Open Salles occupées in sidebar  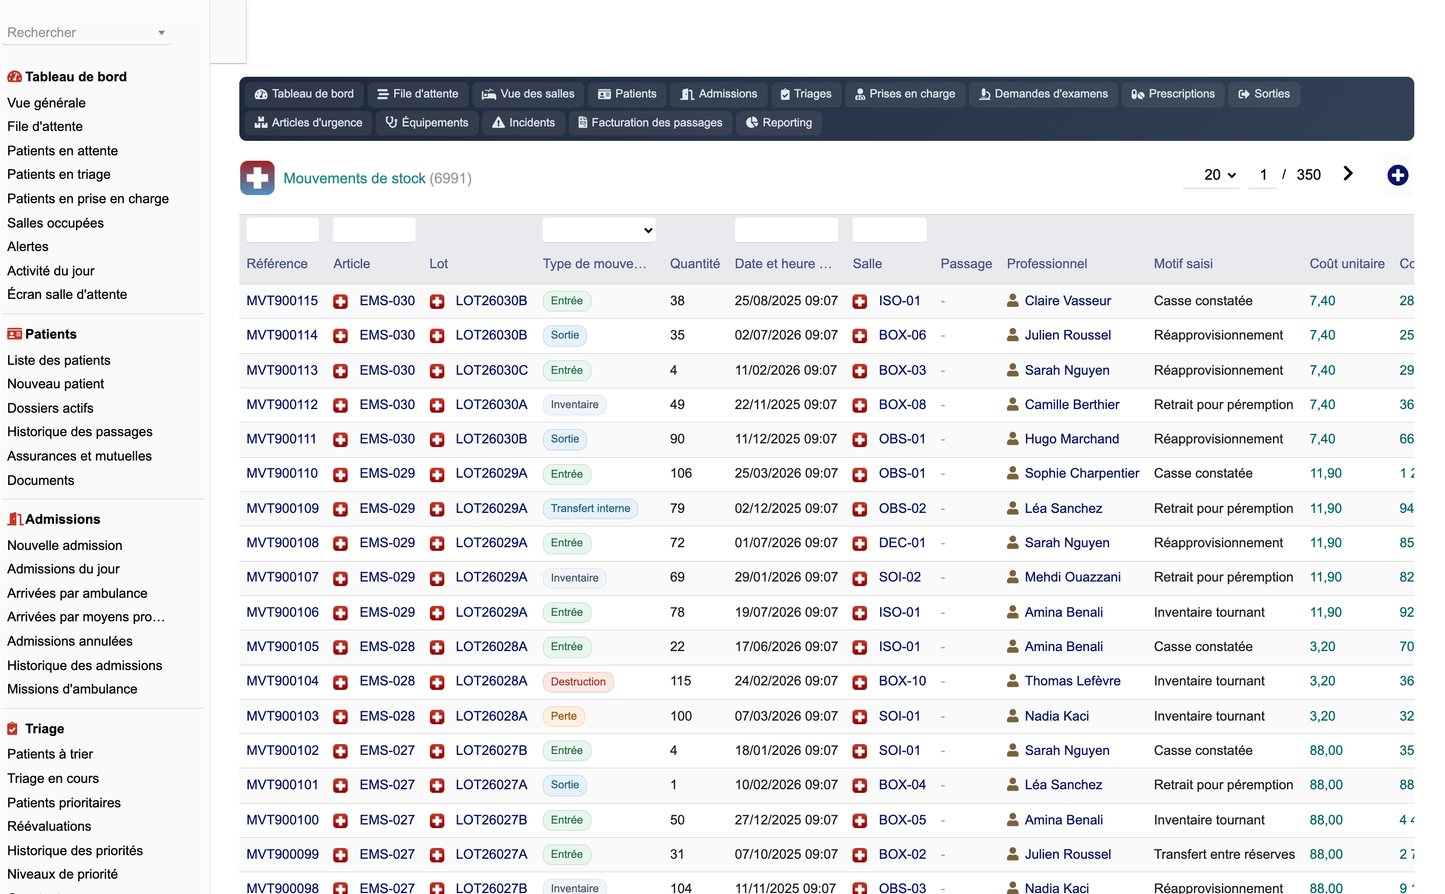(x=55, y=223)
